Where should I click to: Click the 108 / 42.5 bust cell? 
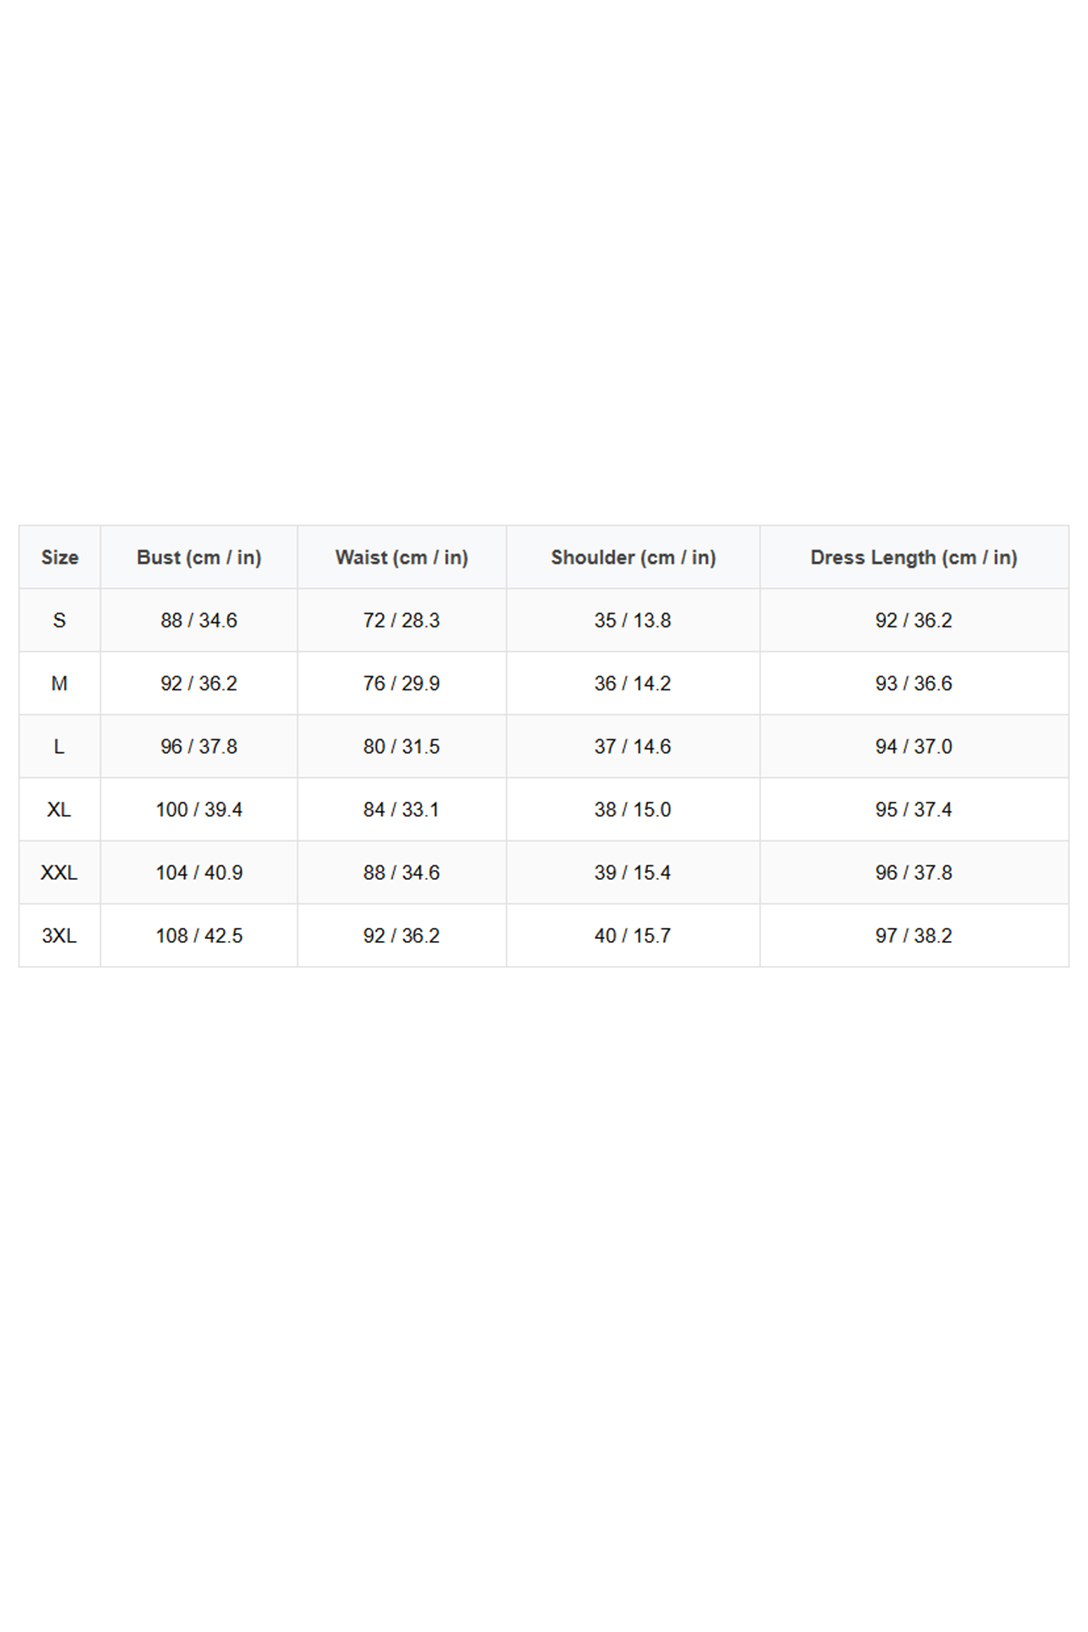199,935
